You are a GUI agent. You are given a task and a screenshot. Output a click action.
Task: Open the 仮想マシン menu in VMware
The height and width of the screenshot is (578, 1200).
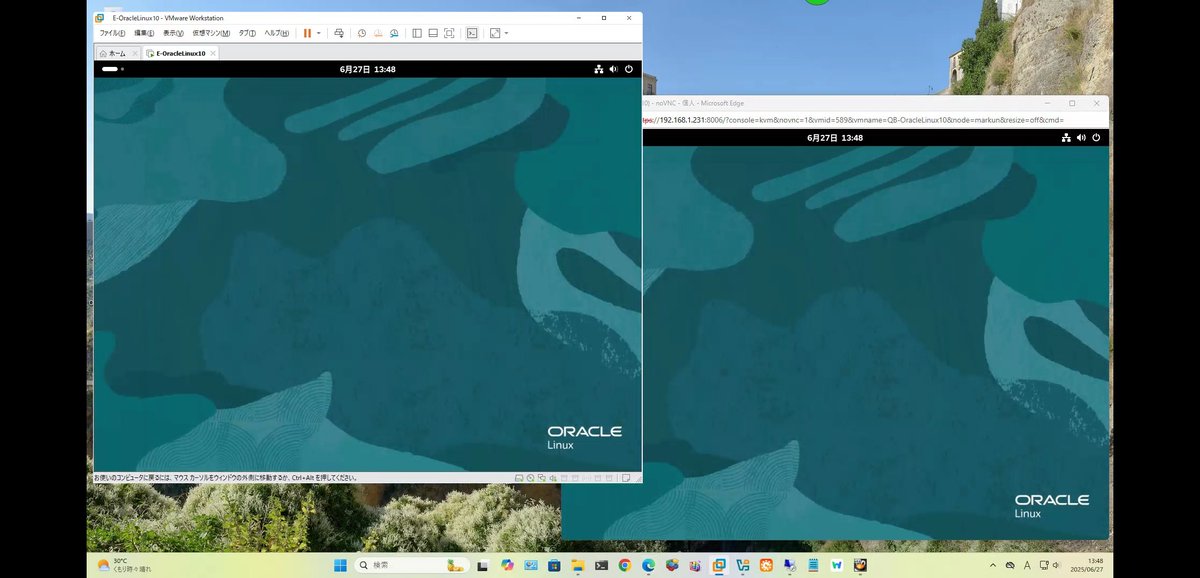(211, 33)
